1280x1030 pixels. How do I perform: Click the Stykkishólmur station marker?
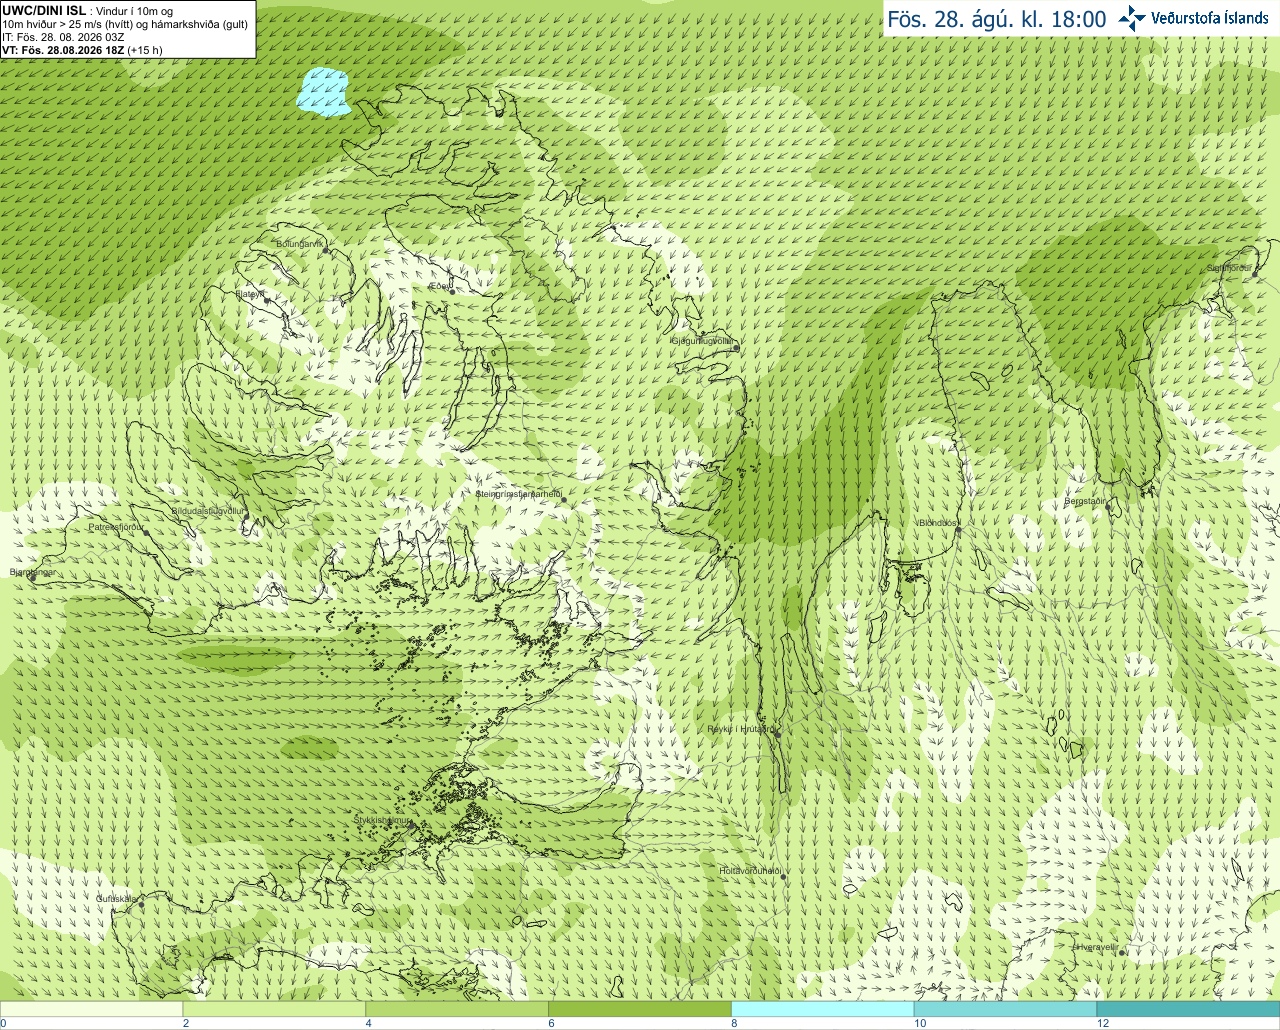tap(411, 826)
